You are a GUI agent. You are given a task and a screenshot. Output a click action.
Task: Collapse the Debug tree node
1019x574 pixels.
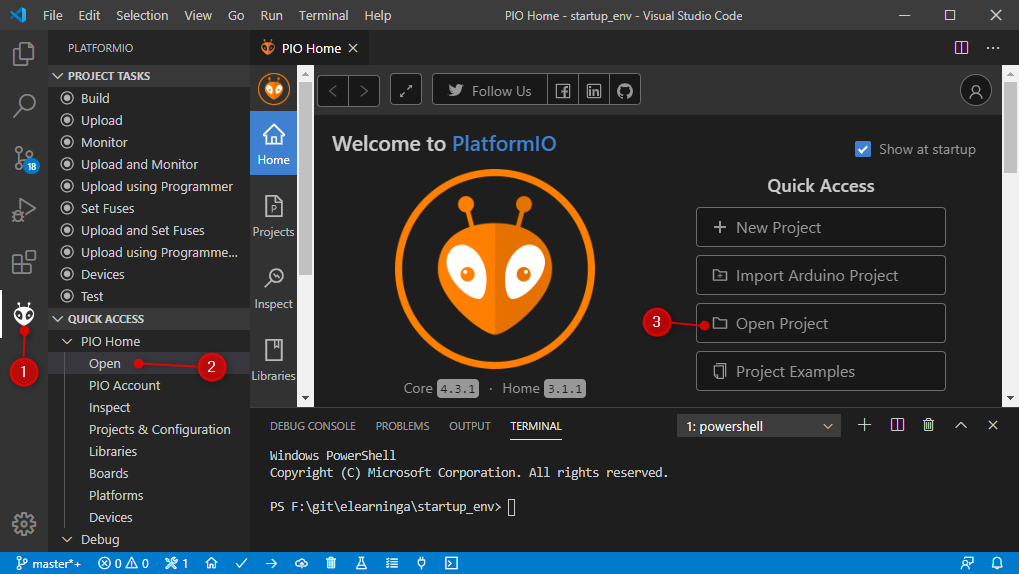[x=67, y=540]
